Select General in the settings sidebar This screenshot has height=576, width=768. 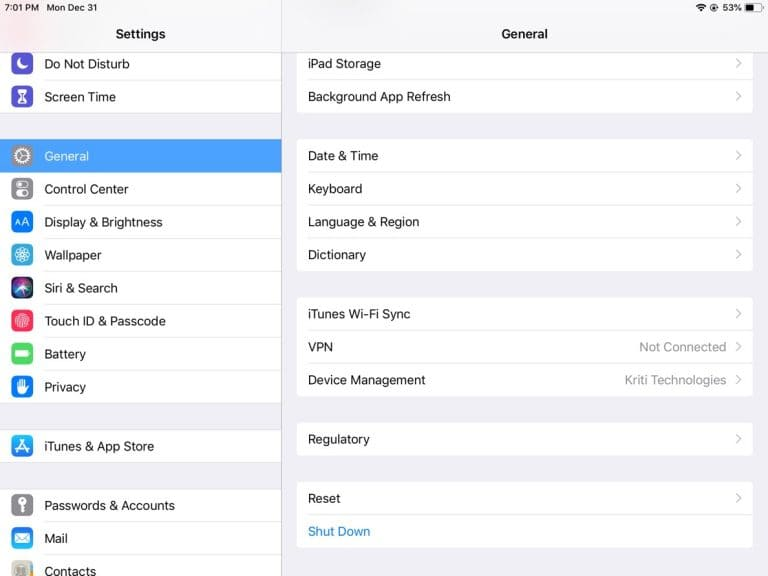(x=140, y=156)
